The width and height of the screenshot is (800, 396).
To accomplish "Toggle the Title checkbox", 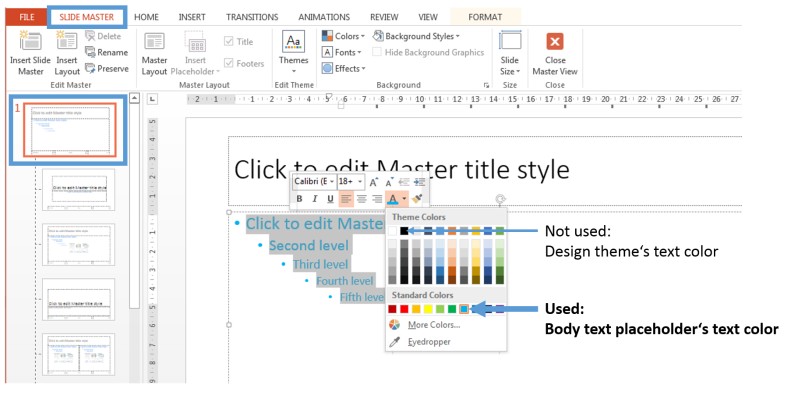I will pos(229,42).
